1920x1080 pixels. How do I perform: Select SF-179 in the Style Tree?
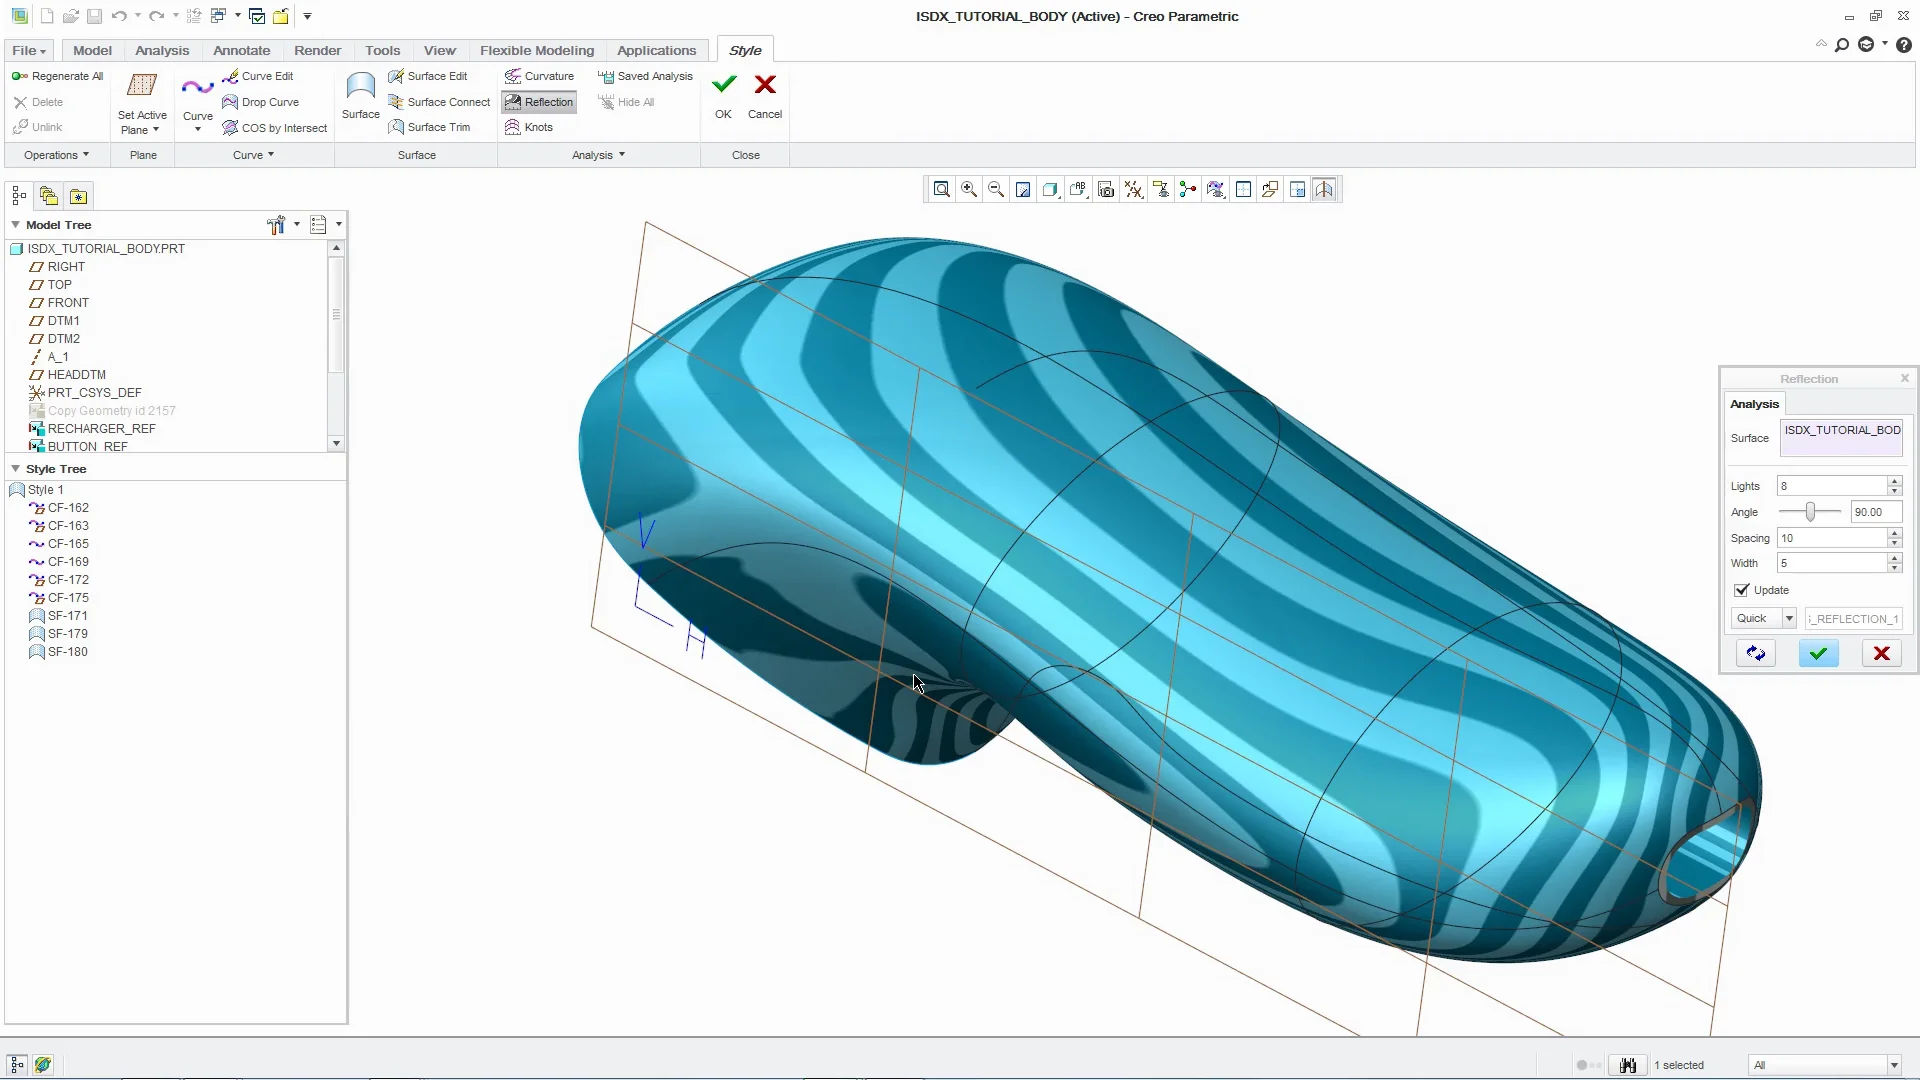tap(67, 634)
